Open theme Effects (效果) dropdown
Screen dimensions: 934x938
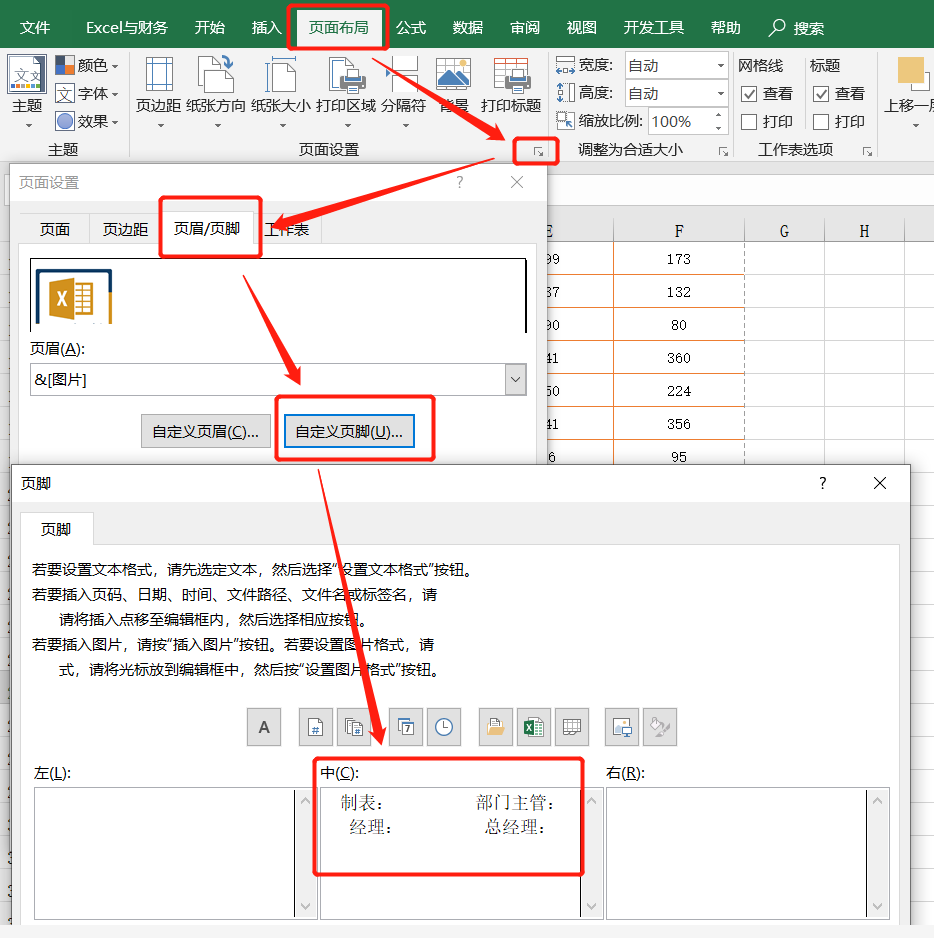pyautogui.click(x=87, y=121)
